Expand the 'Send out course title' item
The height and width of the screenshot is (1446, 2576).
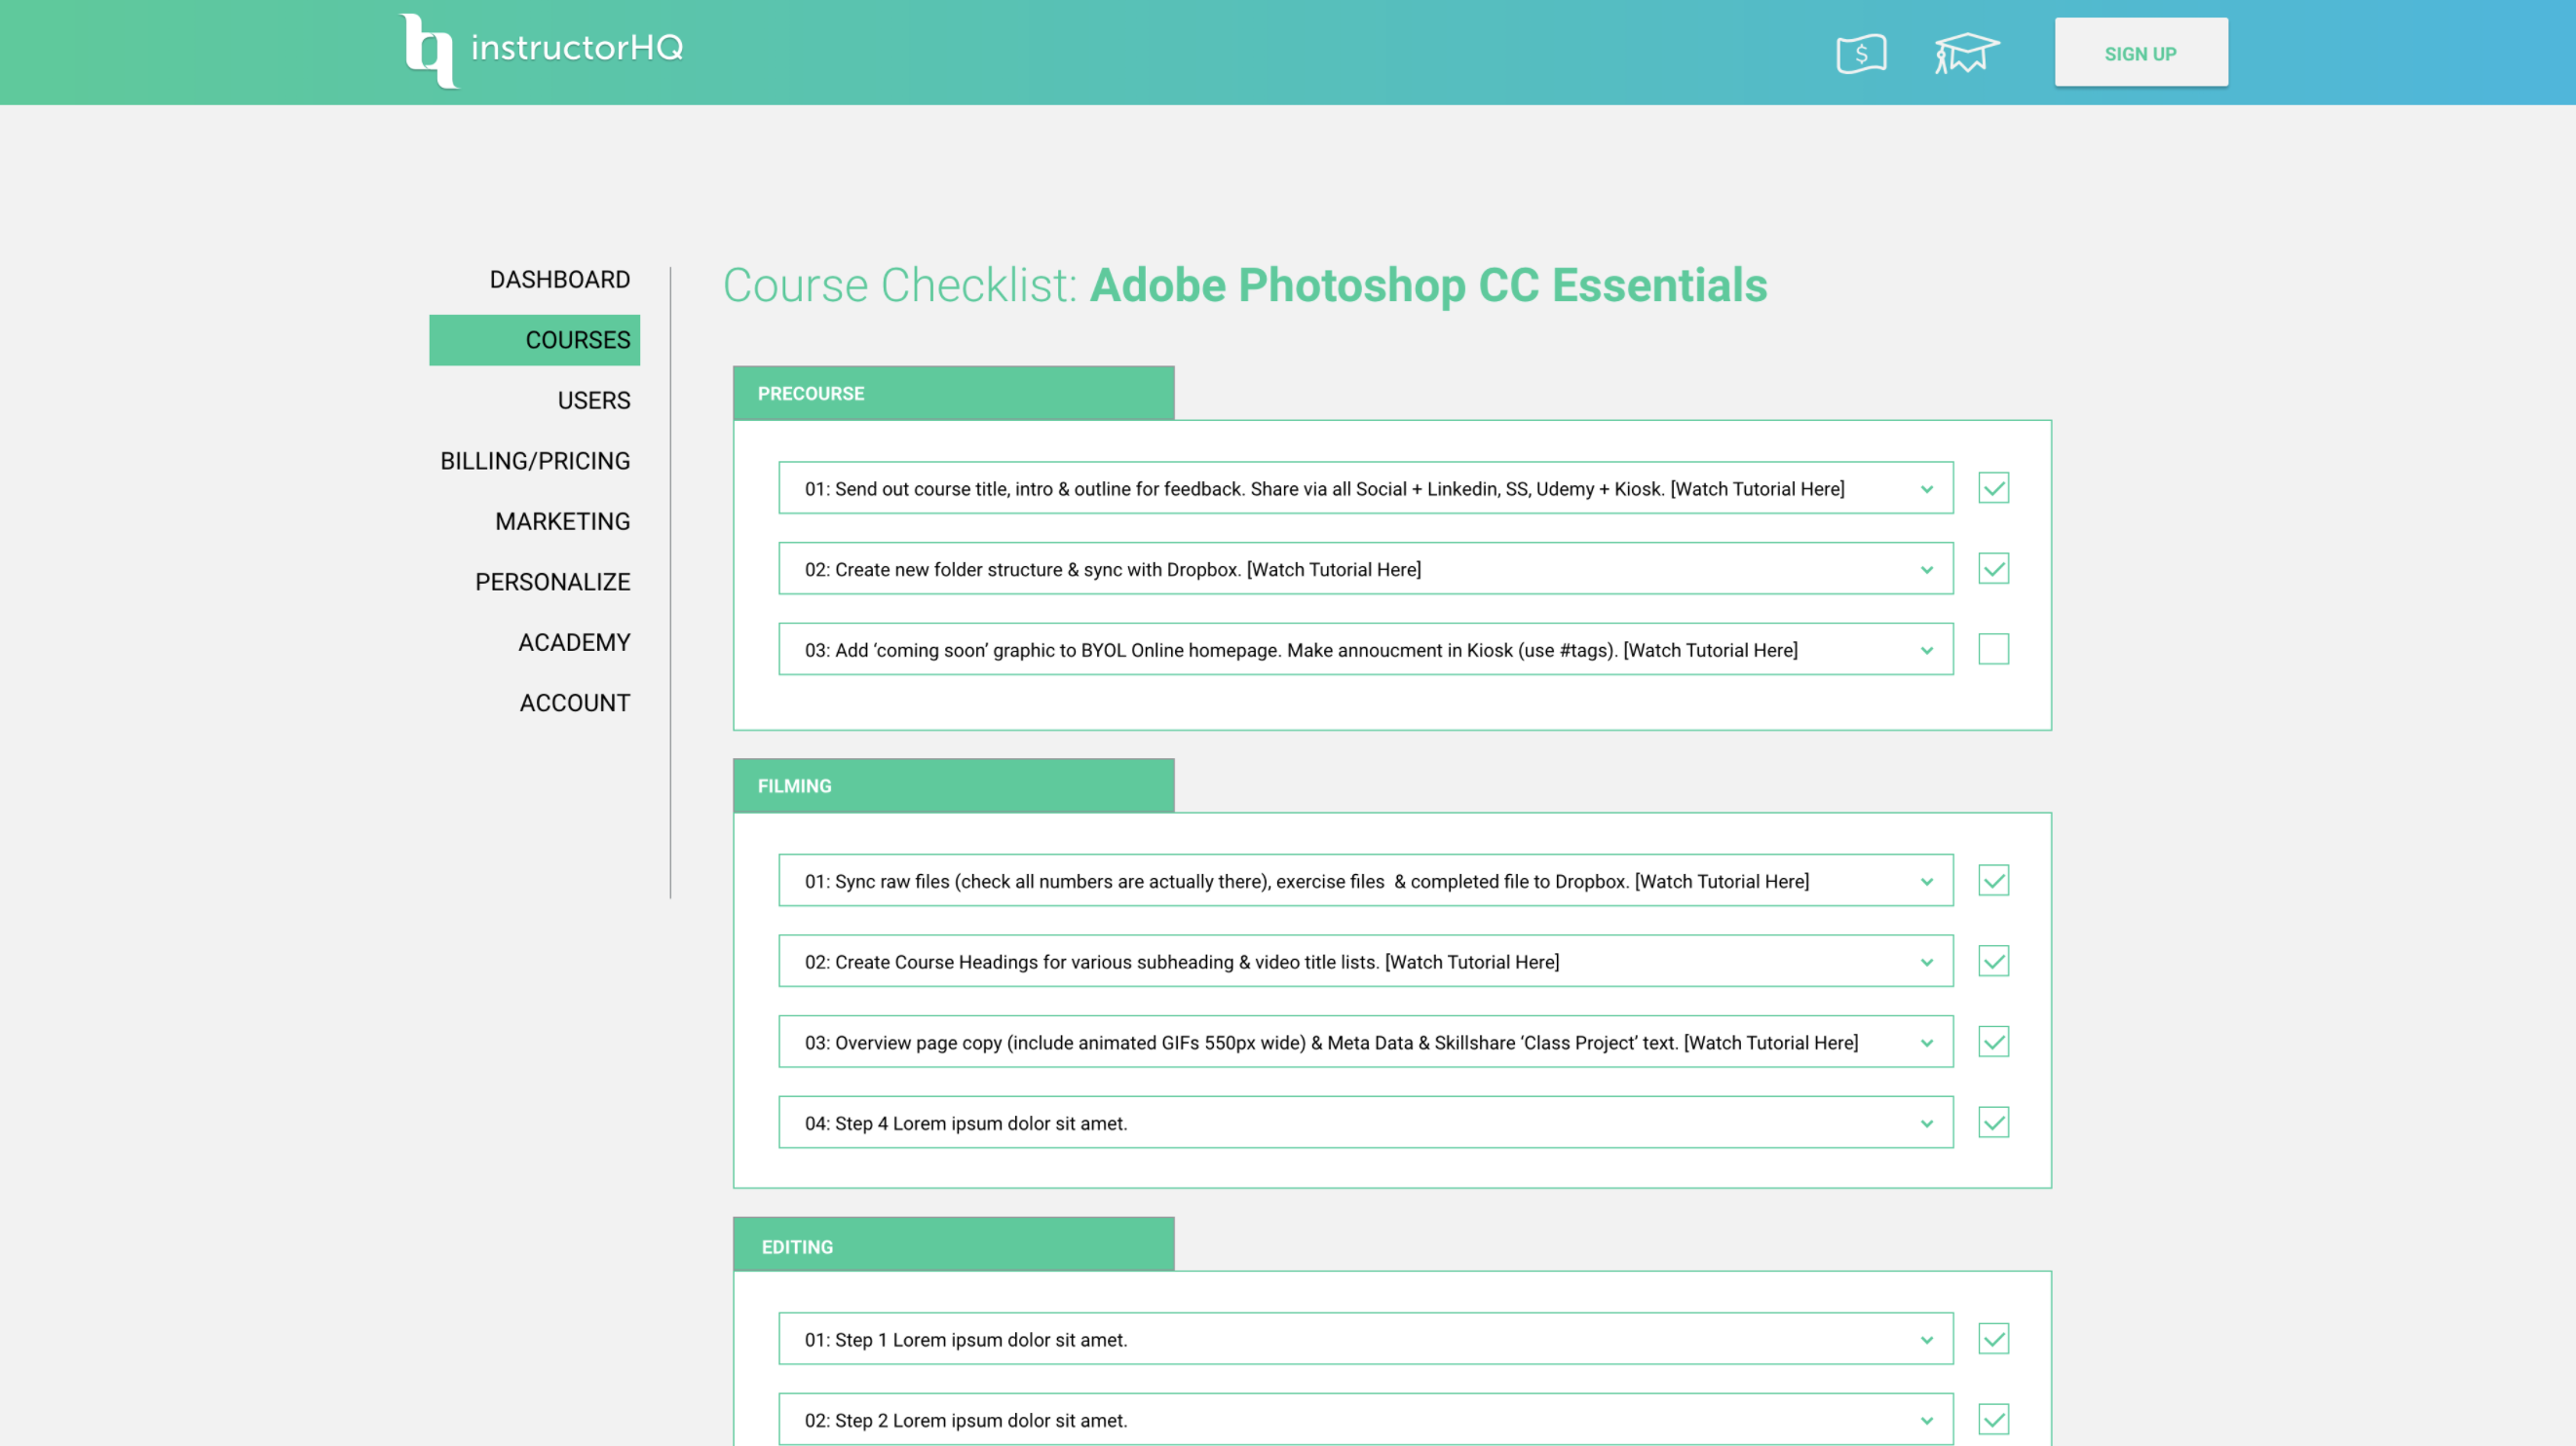tap(1929, 488)
